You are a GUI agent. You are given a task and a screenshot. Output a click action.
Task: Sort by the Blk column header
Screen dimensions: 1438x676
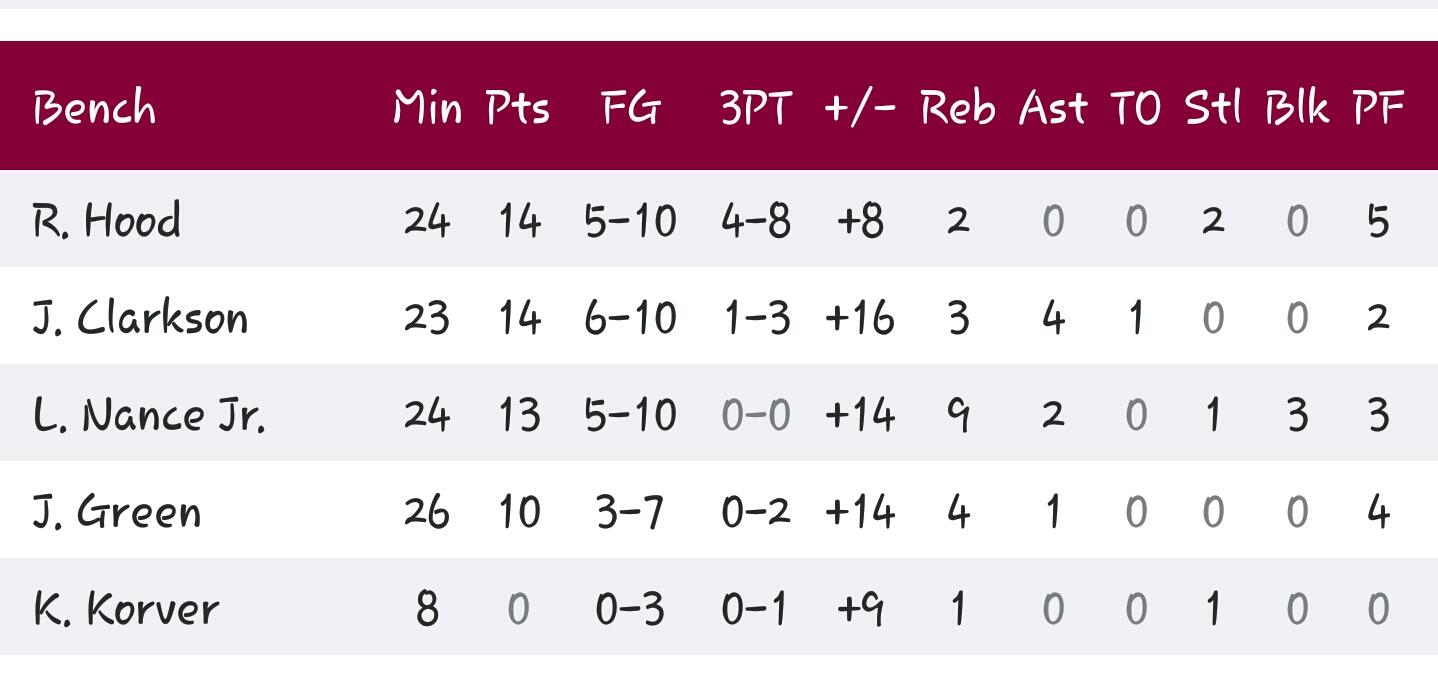point(1296,107)
